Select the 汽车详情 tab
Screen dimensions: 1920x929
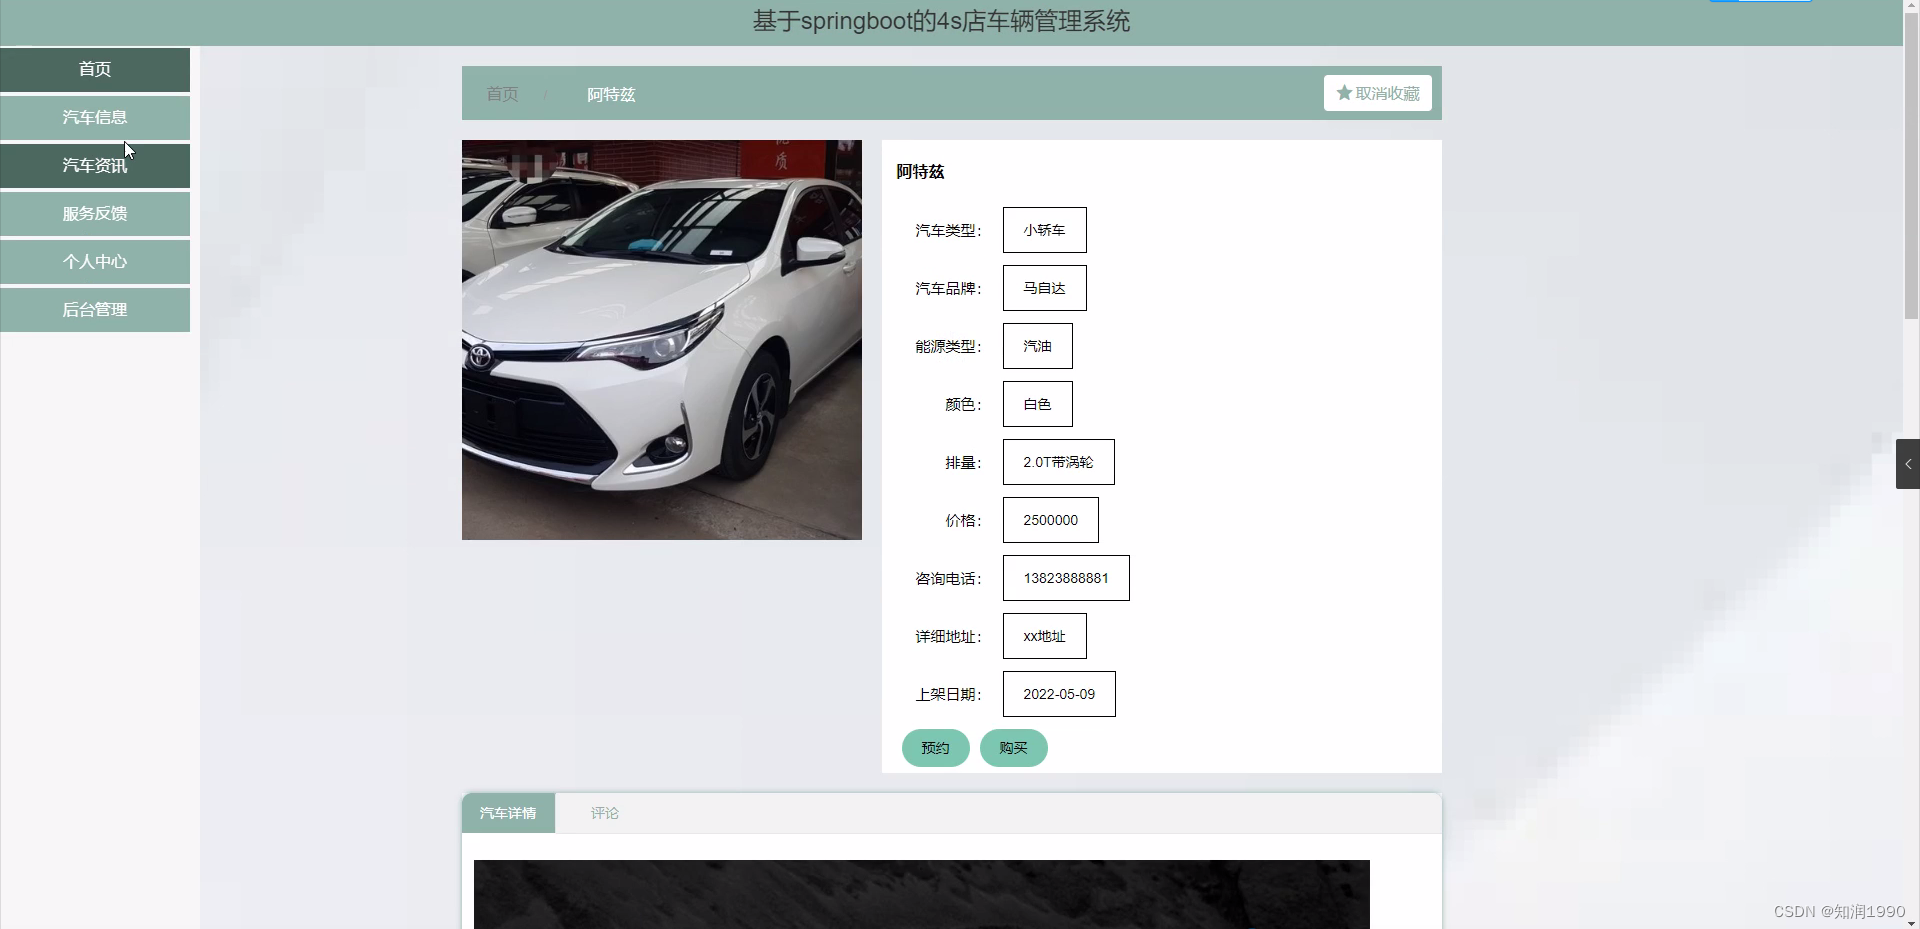click(508, 812)
